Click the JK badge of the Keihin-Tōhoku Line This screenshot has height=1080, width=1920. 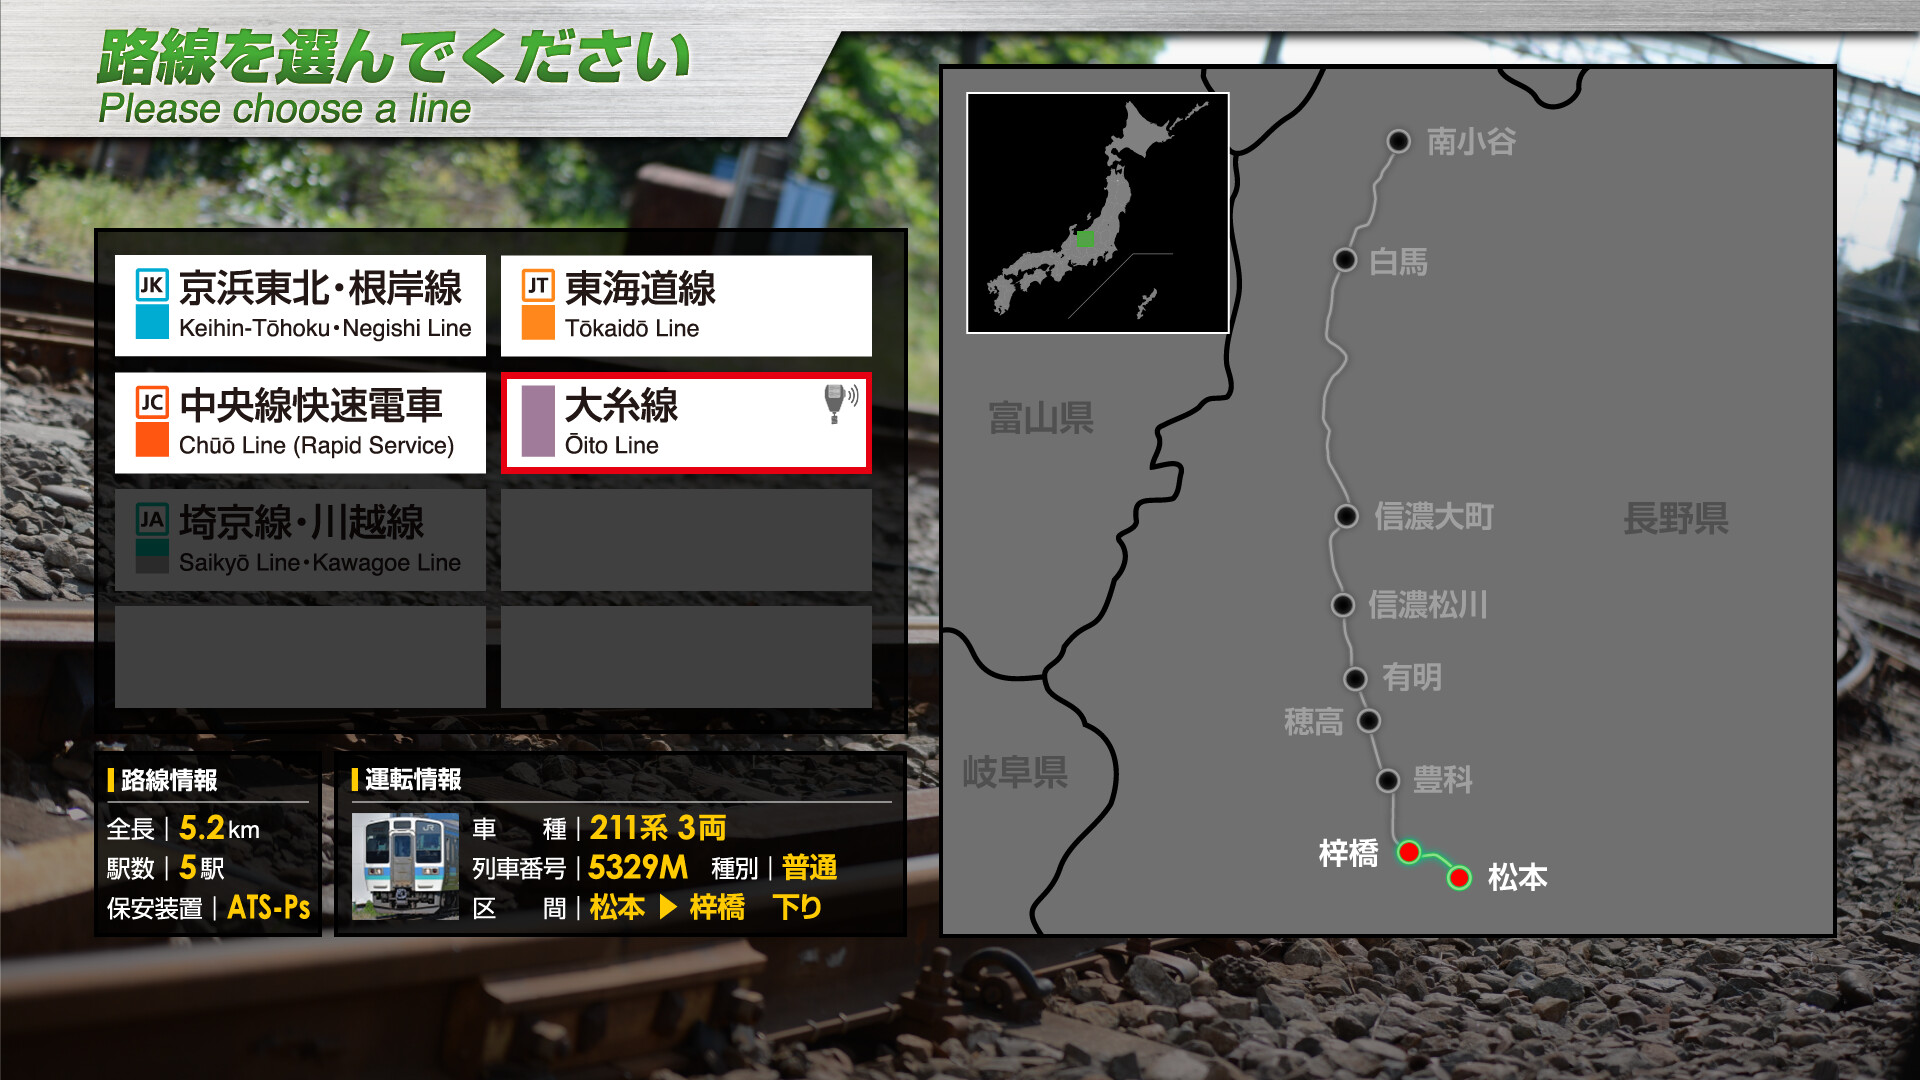click(x=152, y=287)
